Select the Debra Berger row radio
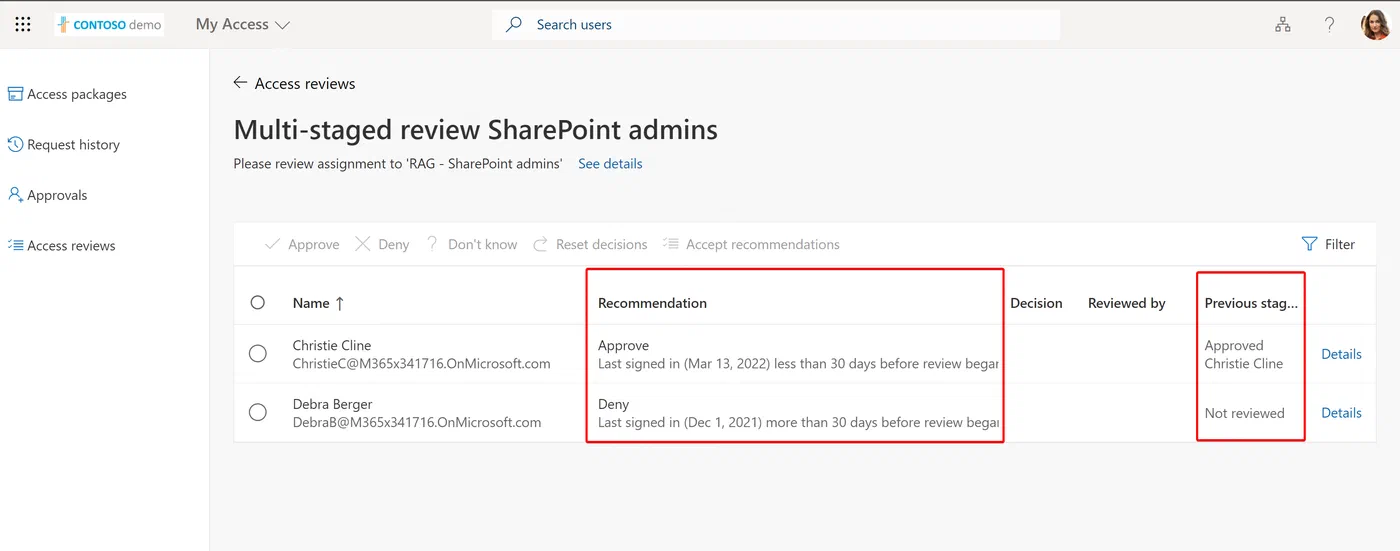This screenshot has width=1400, height=551. (258, 412)
